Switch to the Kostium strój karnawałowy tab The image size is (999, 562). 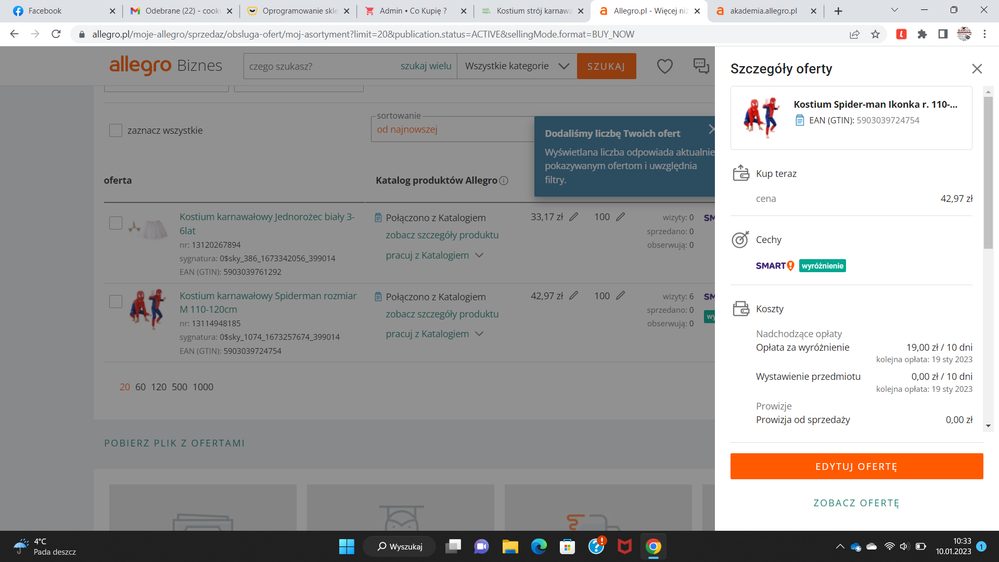point(531,11)
